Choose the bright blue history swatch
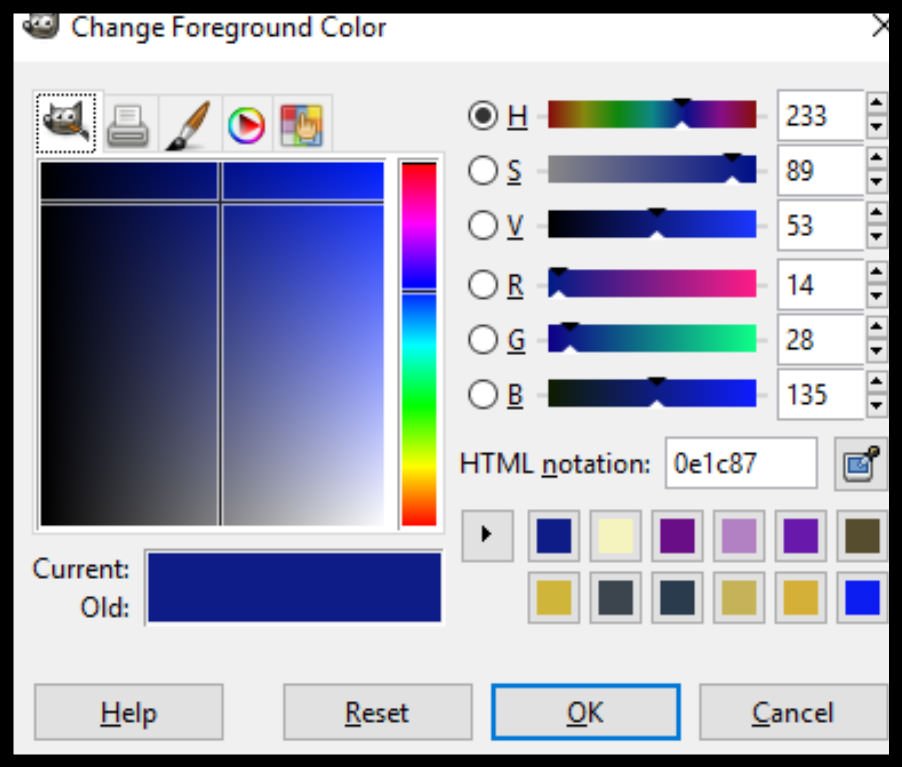Screen dimensions: 902x767 (x=862, y=597)
